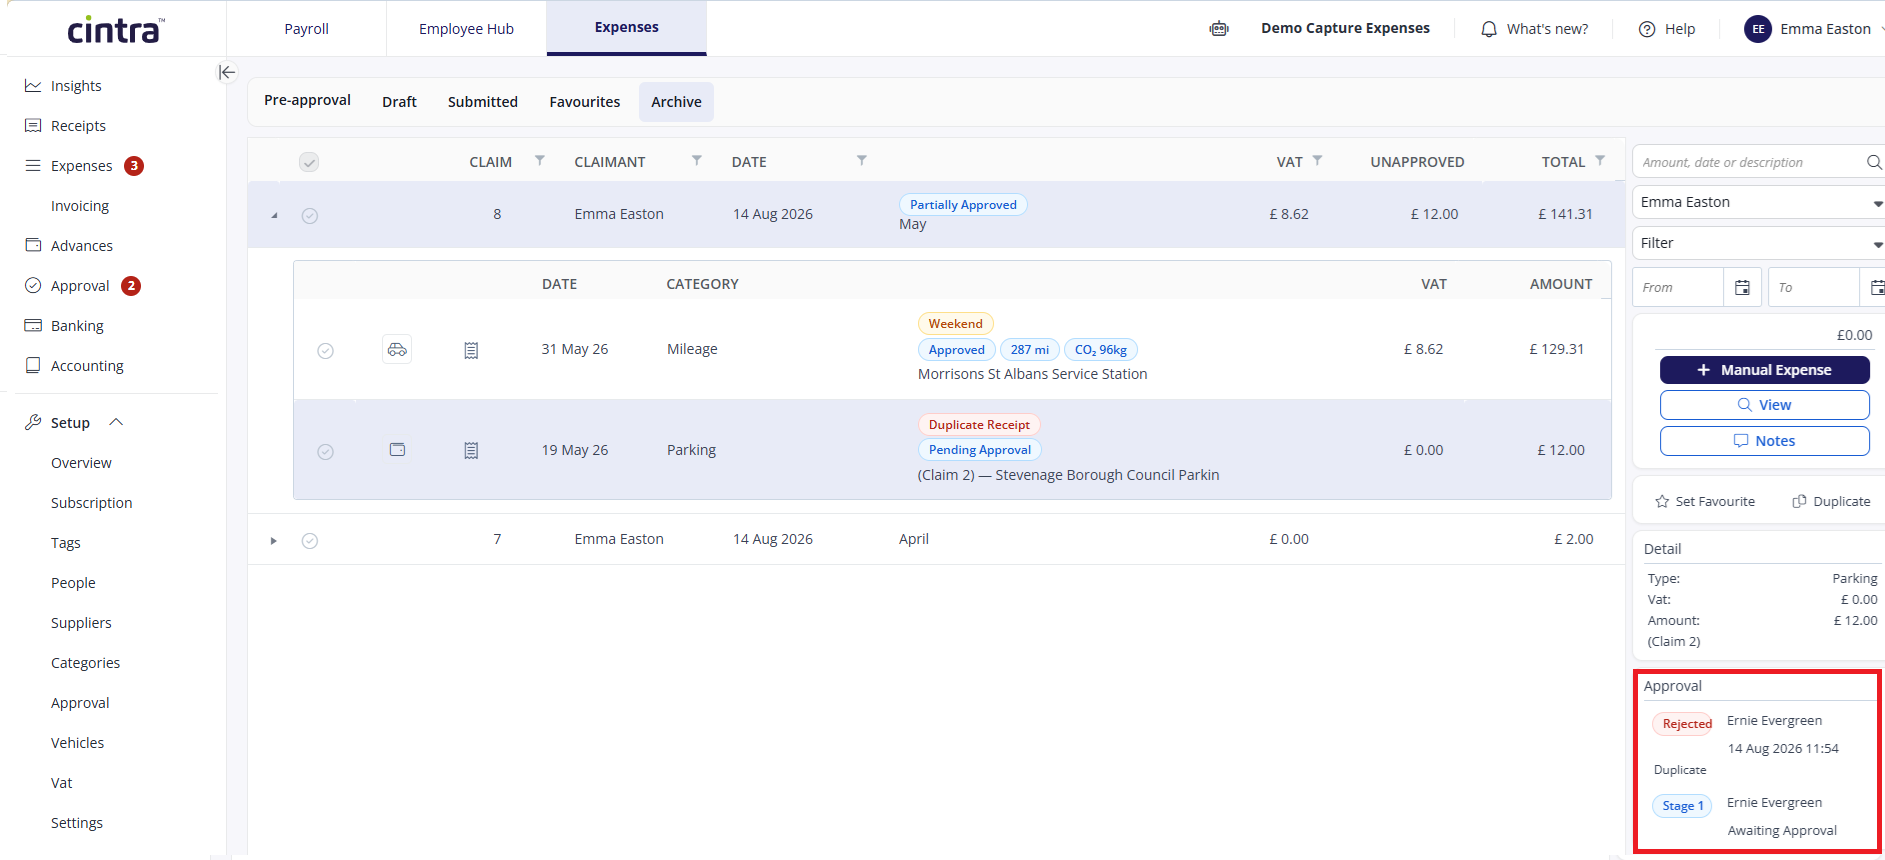
Task: Filter the CLAIM column
Action: [540, 160]
